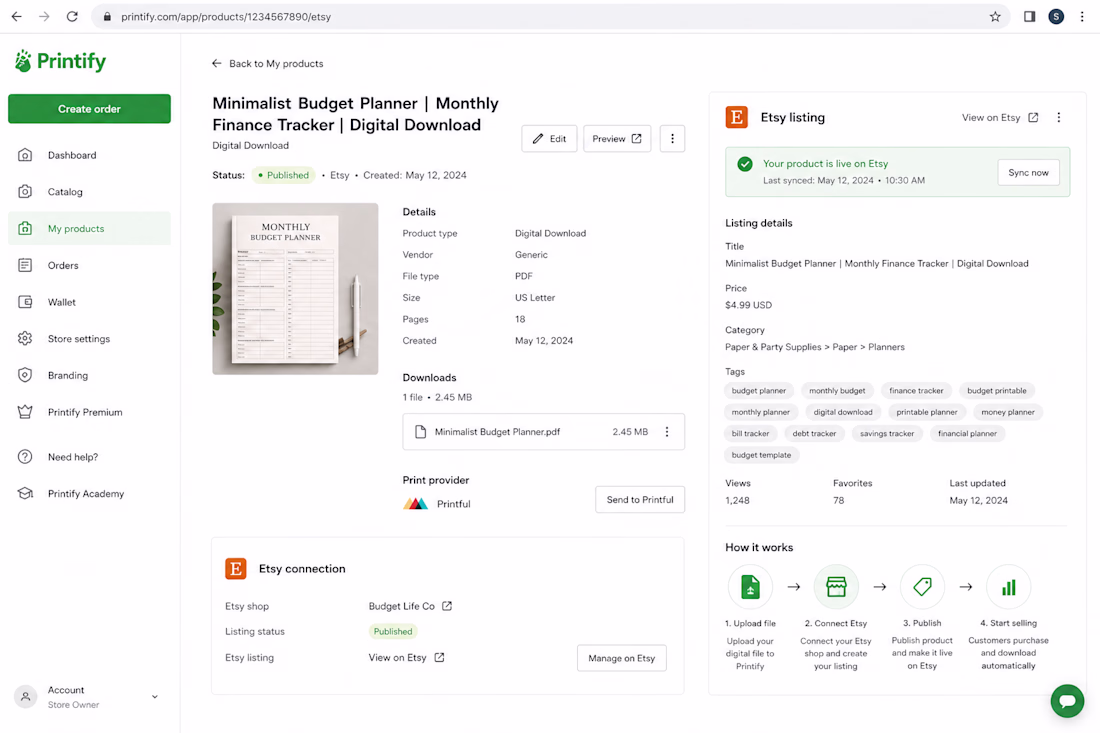Click the Printify Premium crown icon

tap(25, 412)
